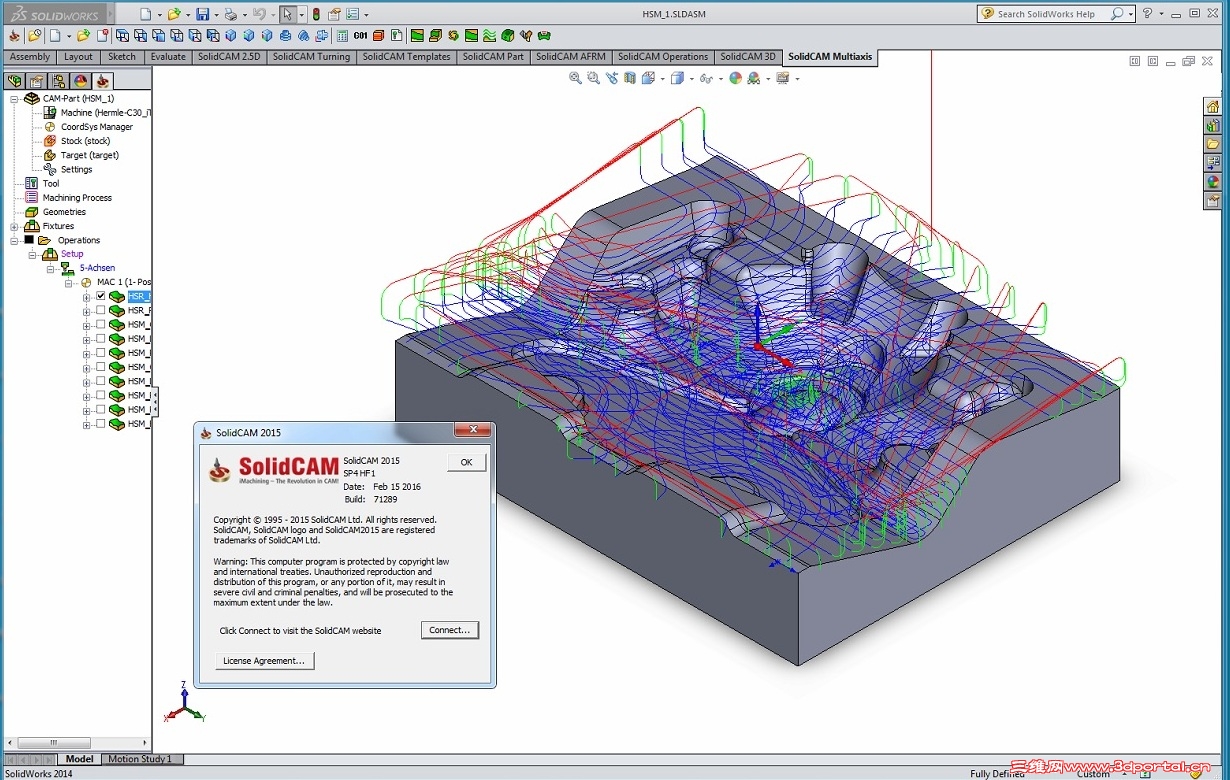The width and height of the screenshot is (1230, 780).
Task: Click the G01 G-code icon
Action: pos(360,36)
